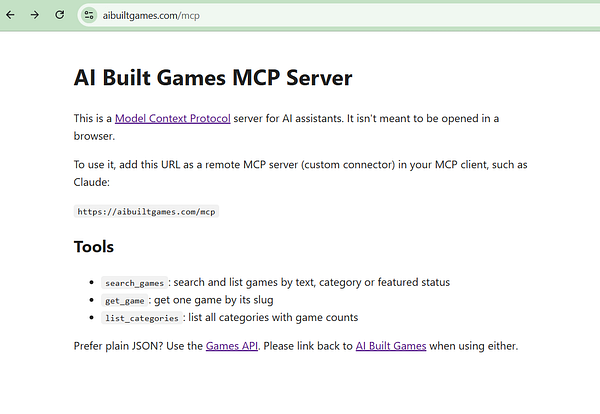Go back with the browser back arrow
The image size is (600, 414).
[10, 15]
